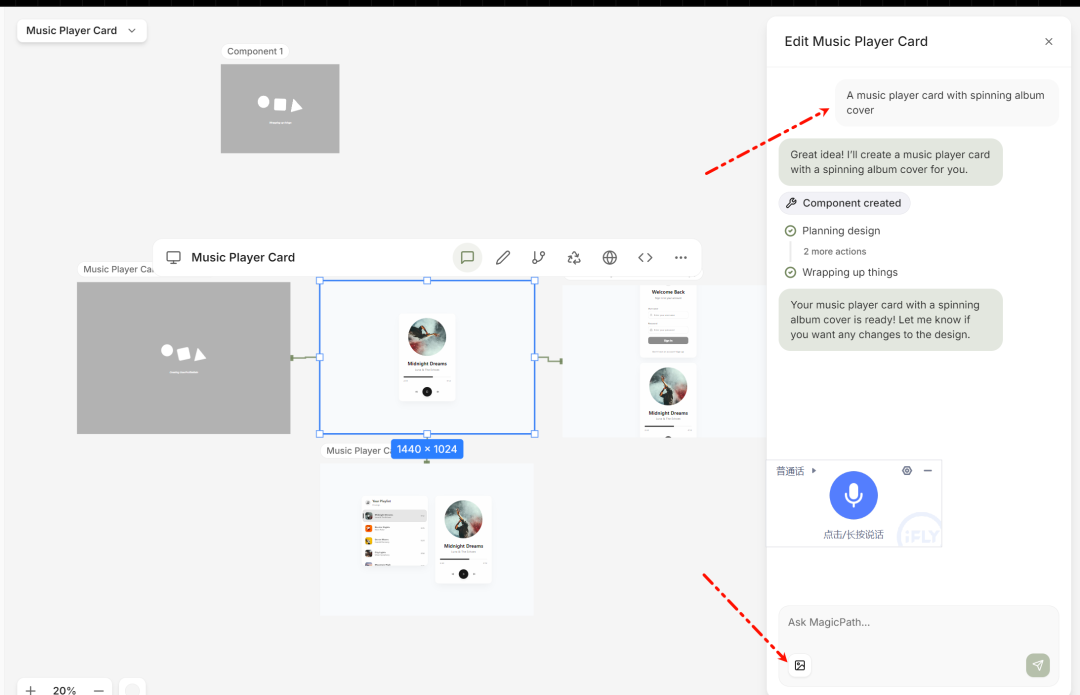Click the 20% zoom level value
1080x695 pixels.
pyautogui.click(x=64, y=689)
